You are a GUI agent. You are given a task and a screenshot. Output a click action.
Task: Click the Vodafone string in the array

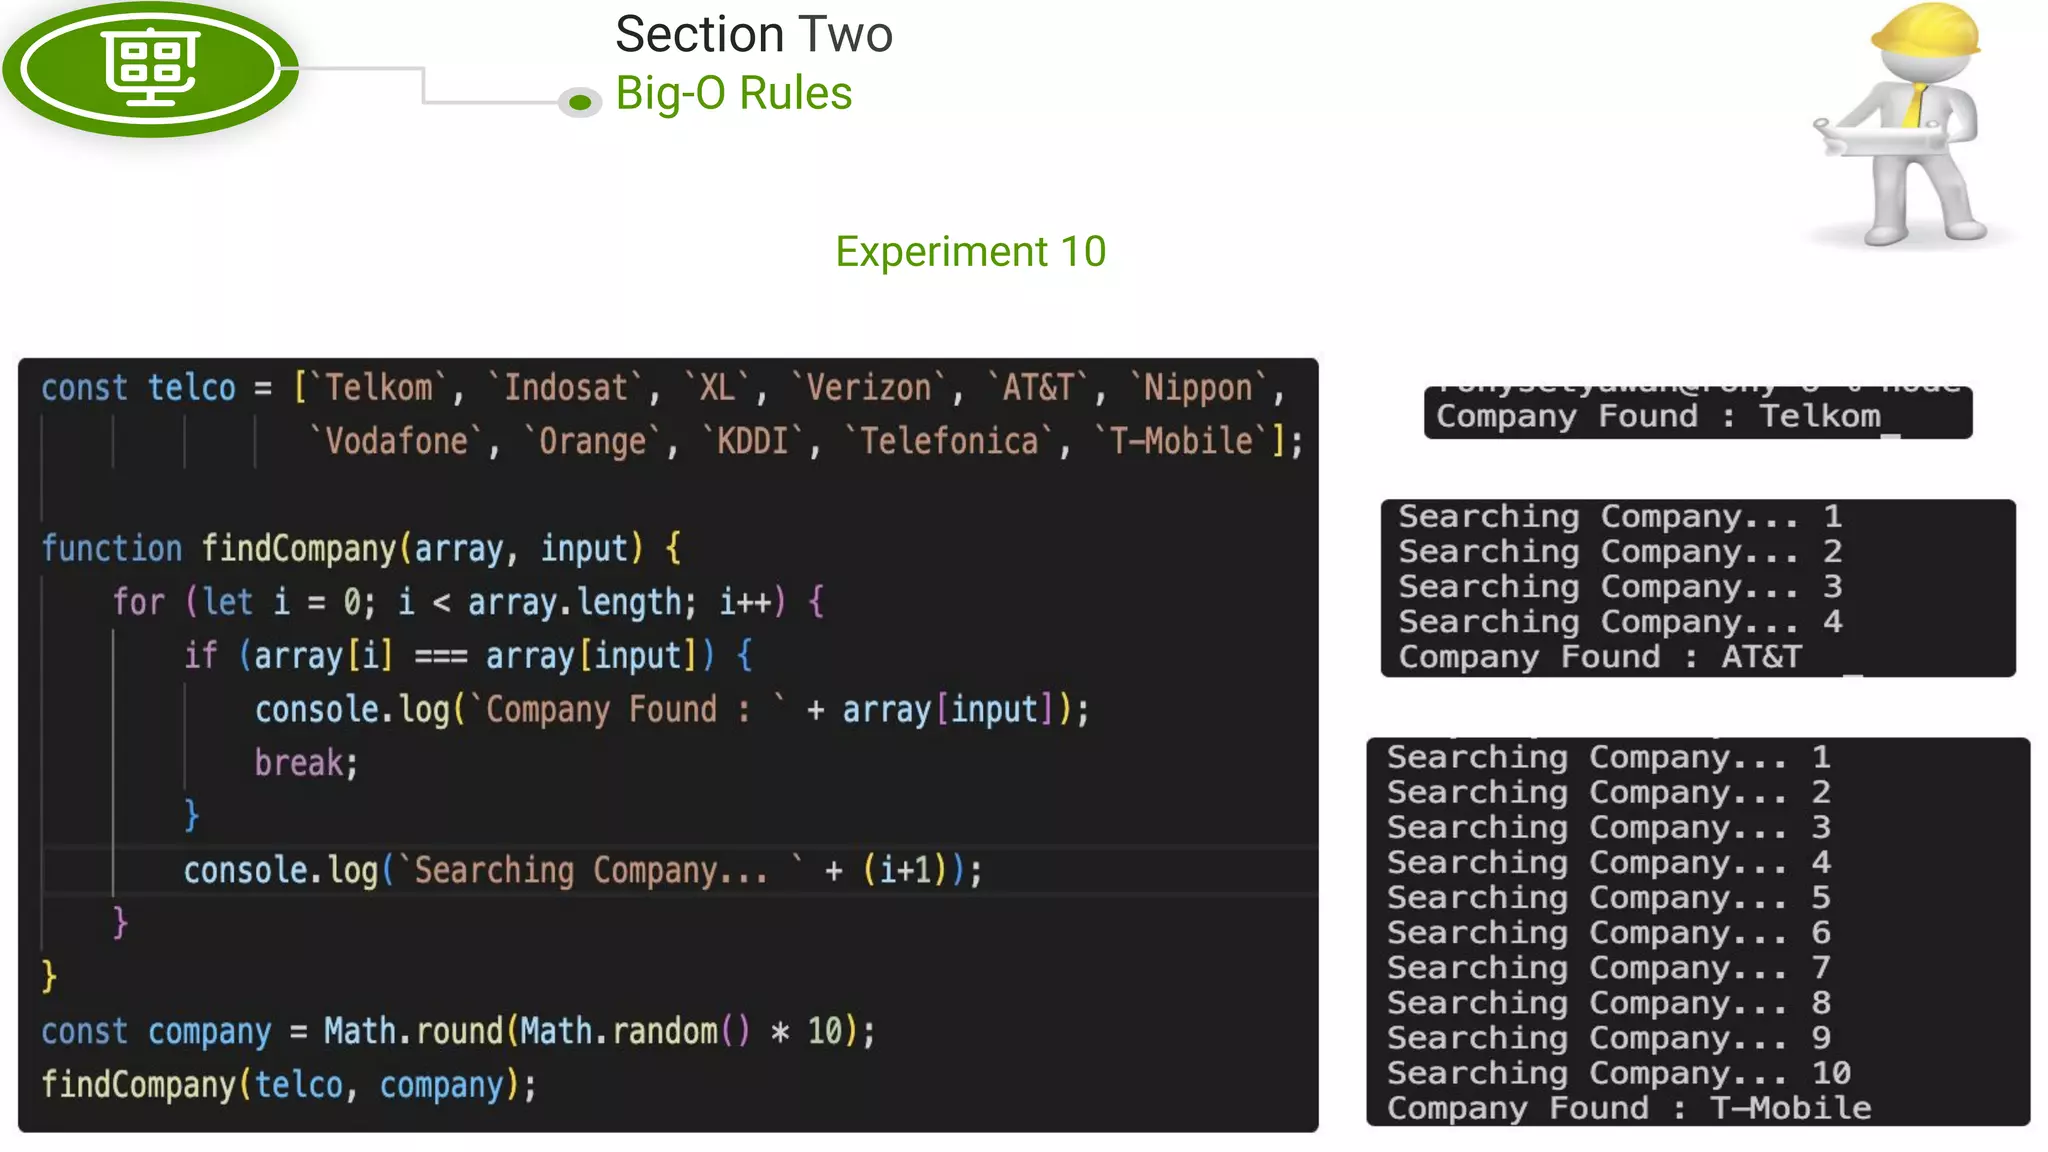pos(397,441)
